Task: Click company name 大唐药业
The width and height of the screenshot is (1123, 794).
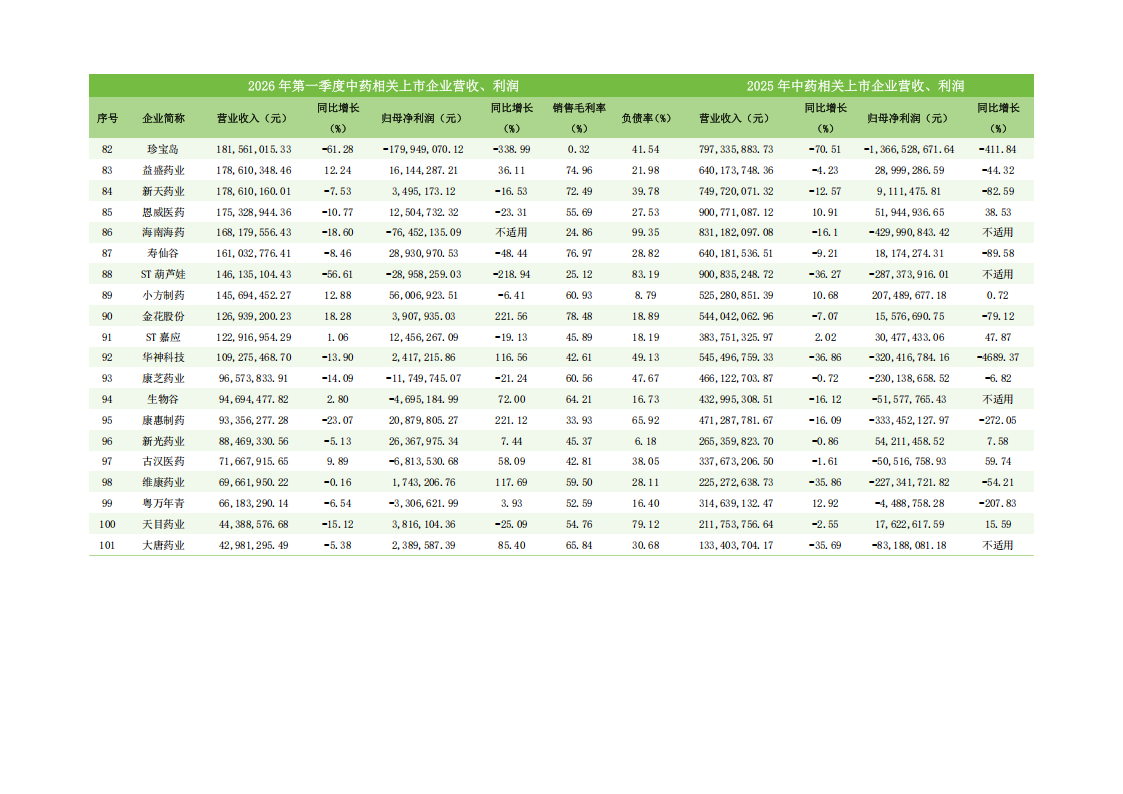Action: pos(163,545)
